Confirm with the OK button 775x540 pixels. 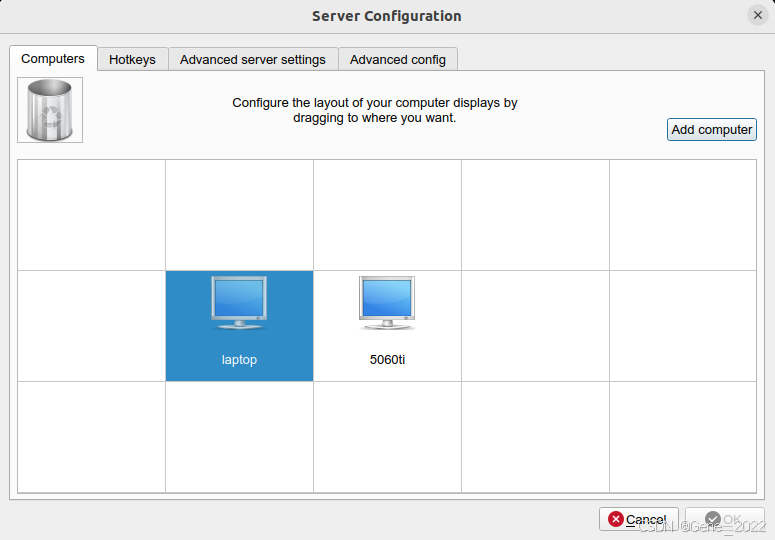pyautogui.click(x=725, y=519)
